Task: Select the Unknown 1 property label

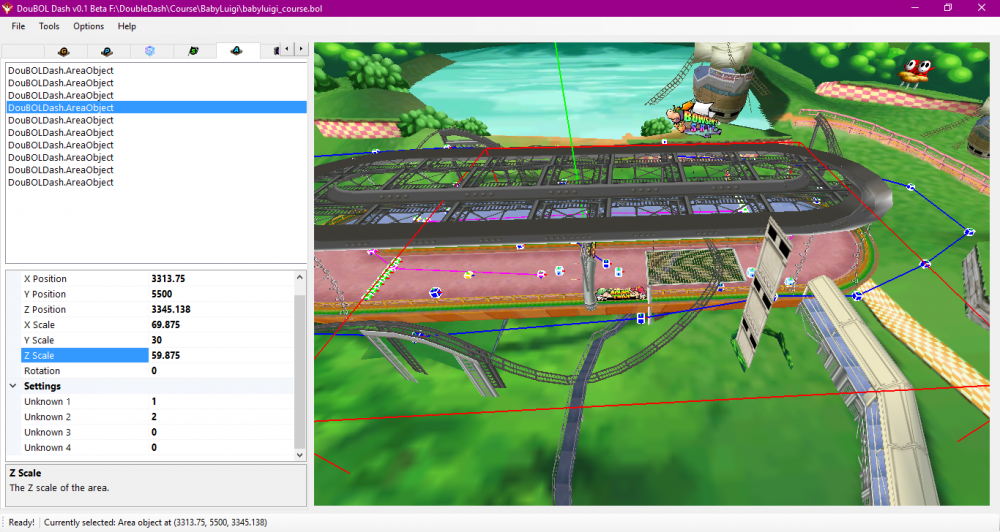Action: tap(47, 401)
